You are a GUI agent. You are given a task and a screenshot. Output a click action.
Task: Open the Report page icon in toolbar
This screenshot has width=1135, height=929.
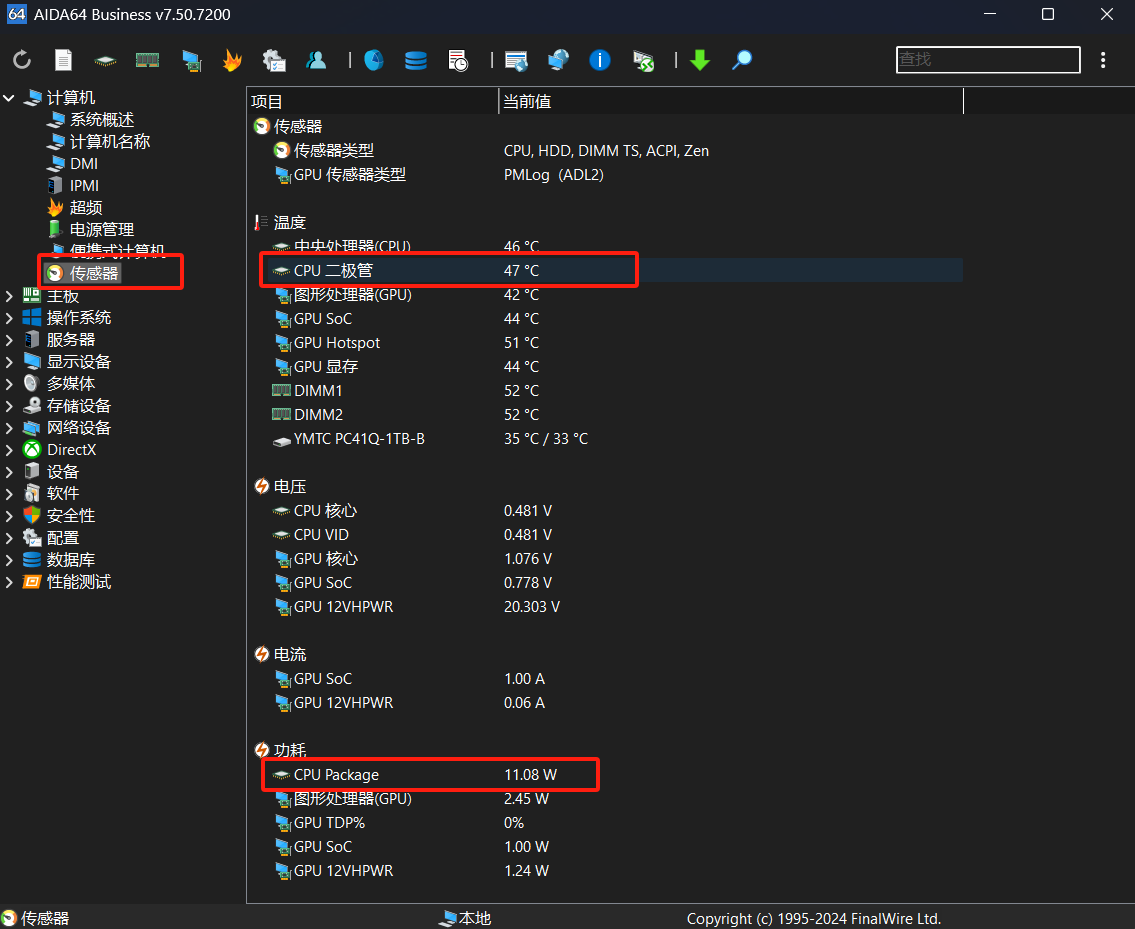pos(64,60)
